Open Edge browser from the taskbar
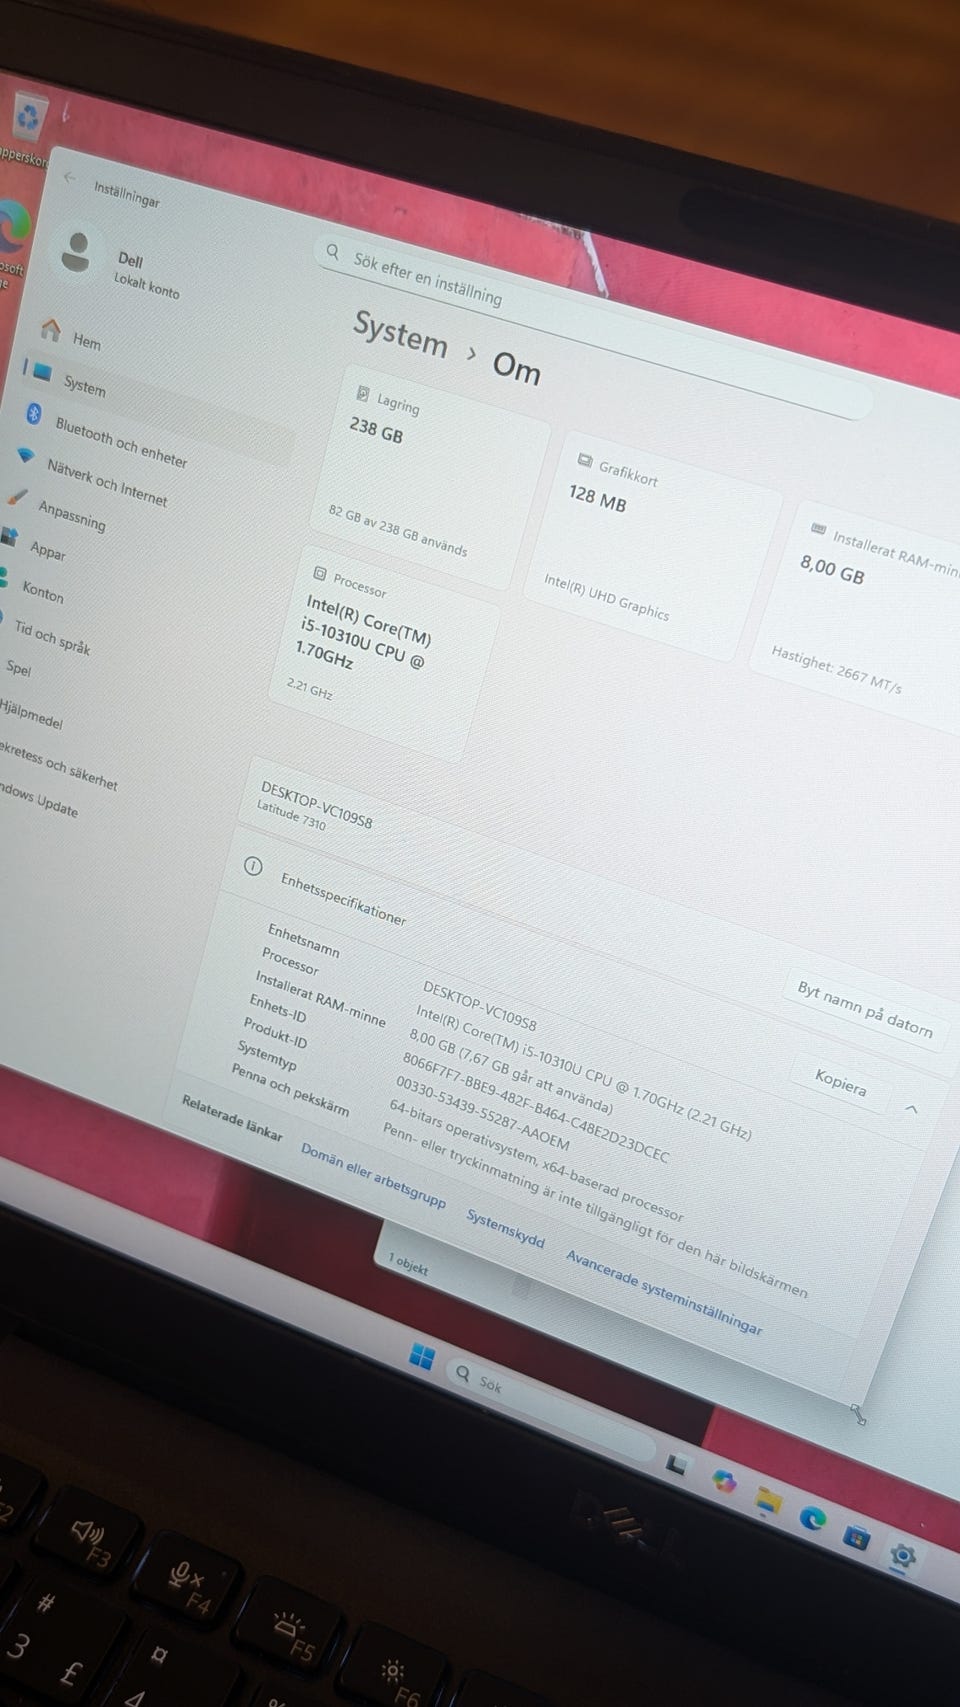Viewport: 960px width, 1707px height. tap(812, 1518)
